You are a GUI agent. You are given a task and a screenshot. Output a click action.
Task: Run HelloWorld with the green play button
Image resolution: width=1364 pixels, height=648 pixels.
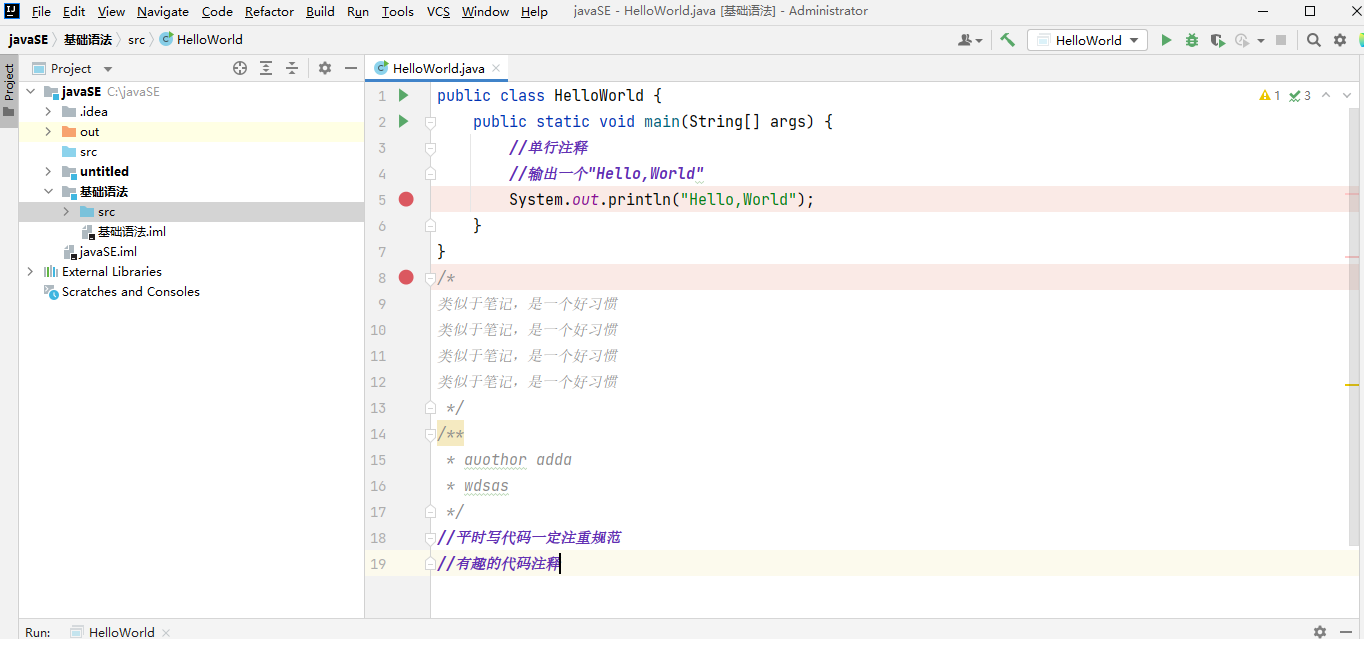(1166, 40)
